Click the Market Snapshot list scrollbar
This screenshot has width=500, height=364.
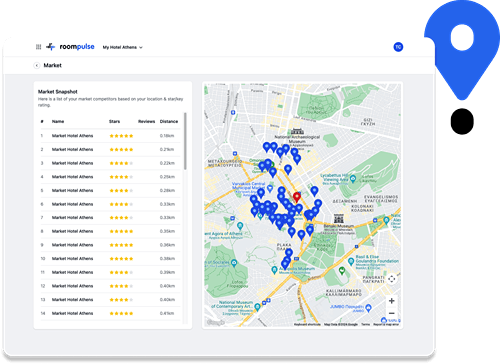tap(185, 141)
